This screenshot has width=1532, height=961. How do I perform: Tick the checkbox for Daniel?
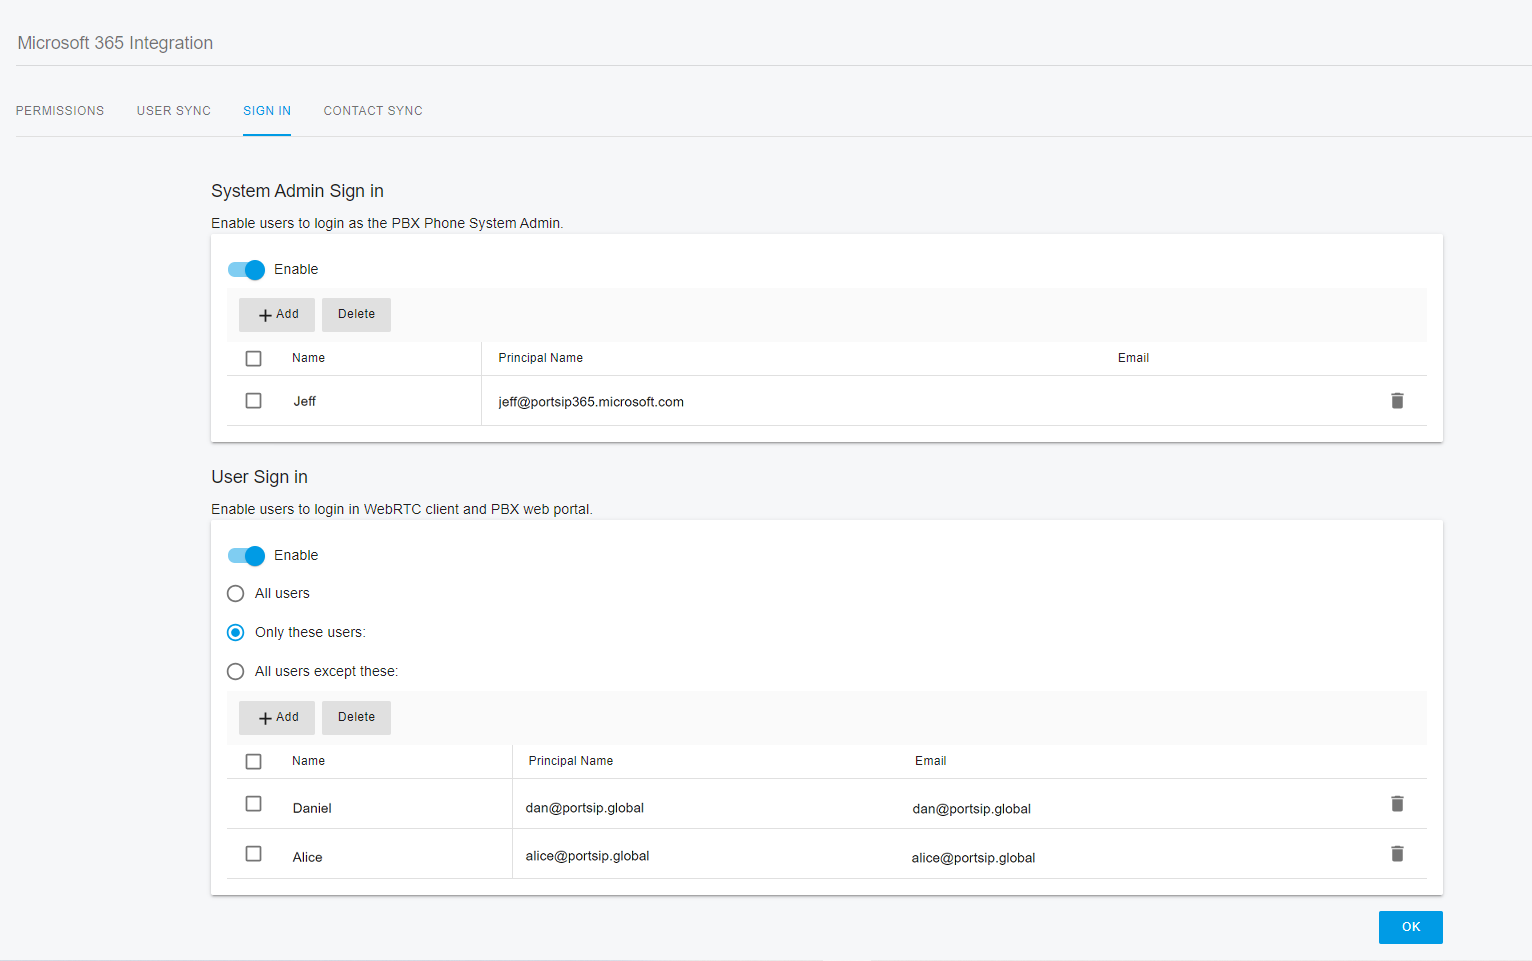point(254,804)
